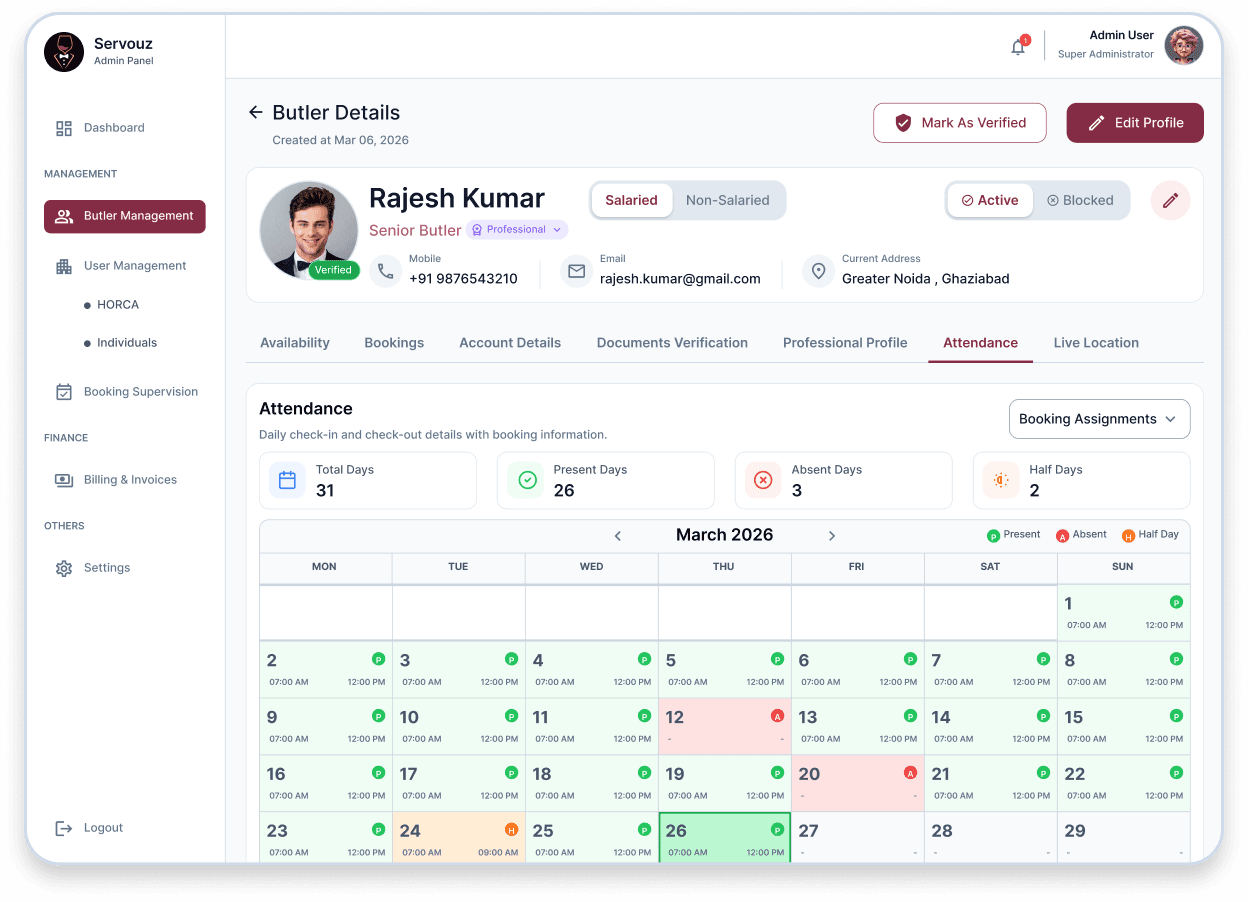The image size is (1248, 902).
Task: Click the Present Days checkmark icon
Action: click(527, 480)
